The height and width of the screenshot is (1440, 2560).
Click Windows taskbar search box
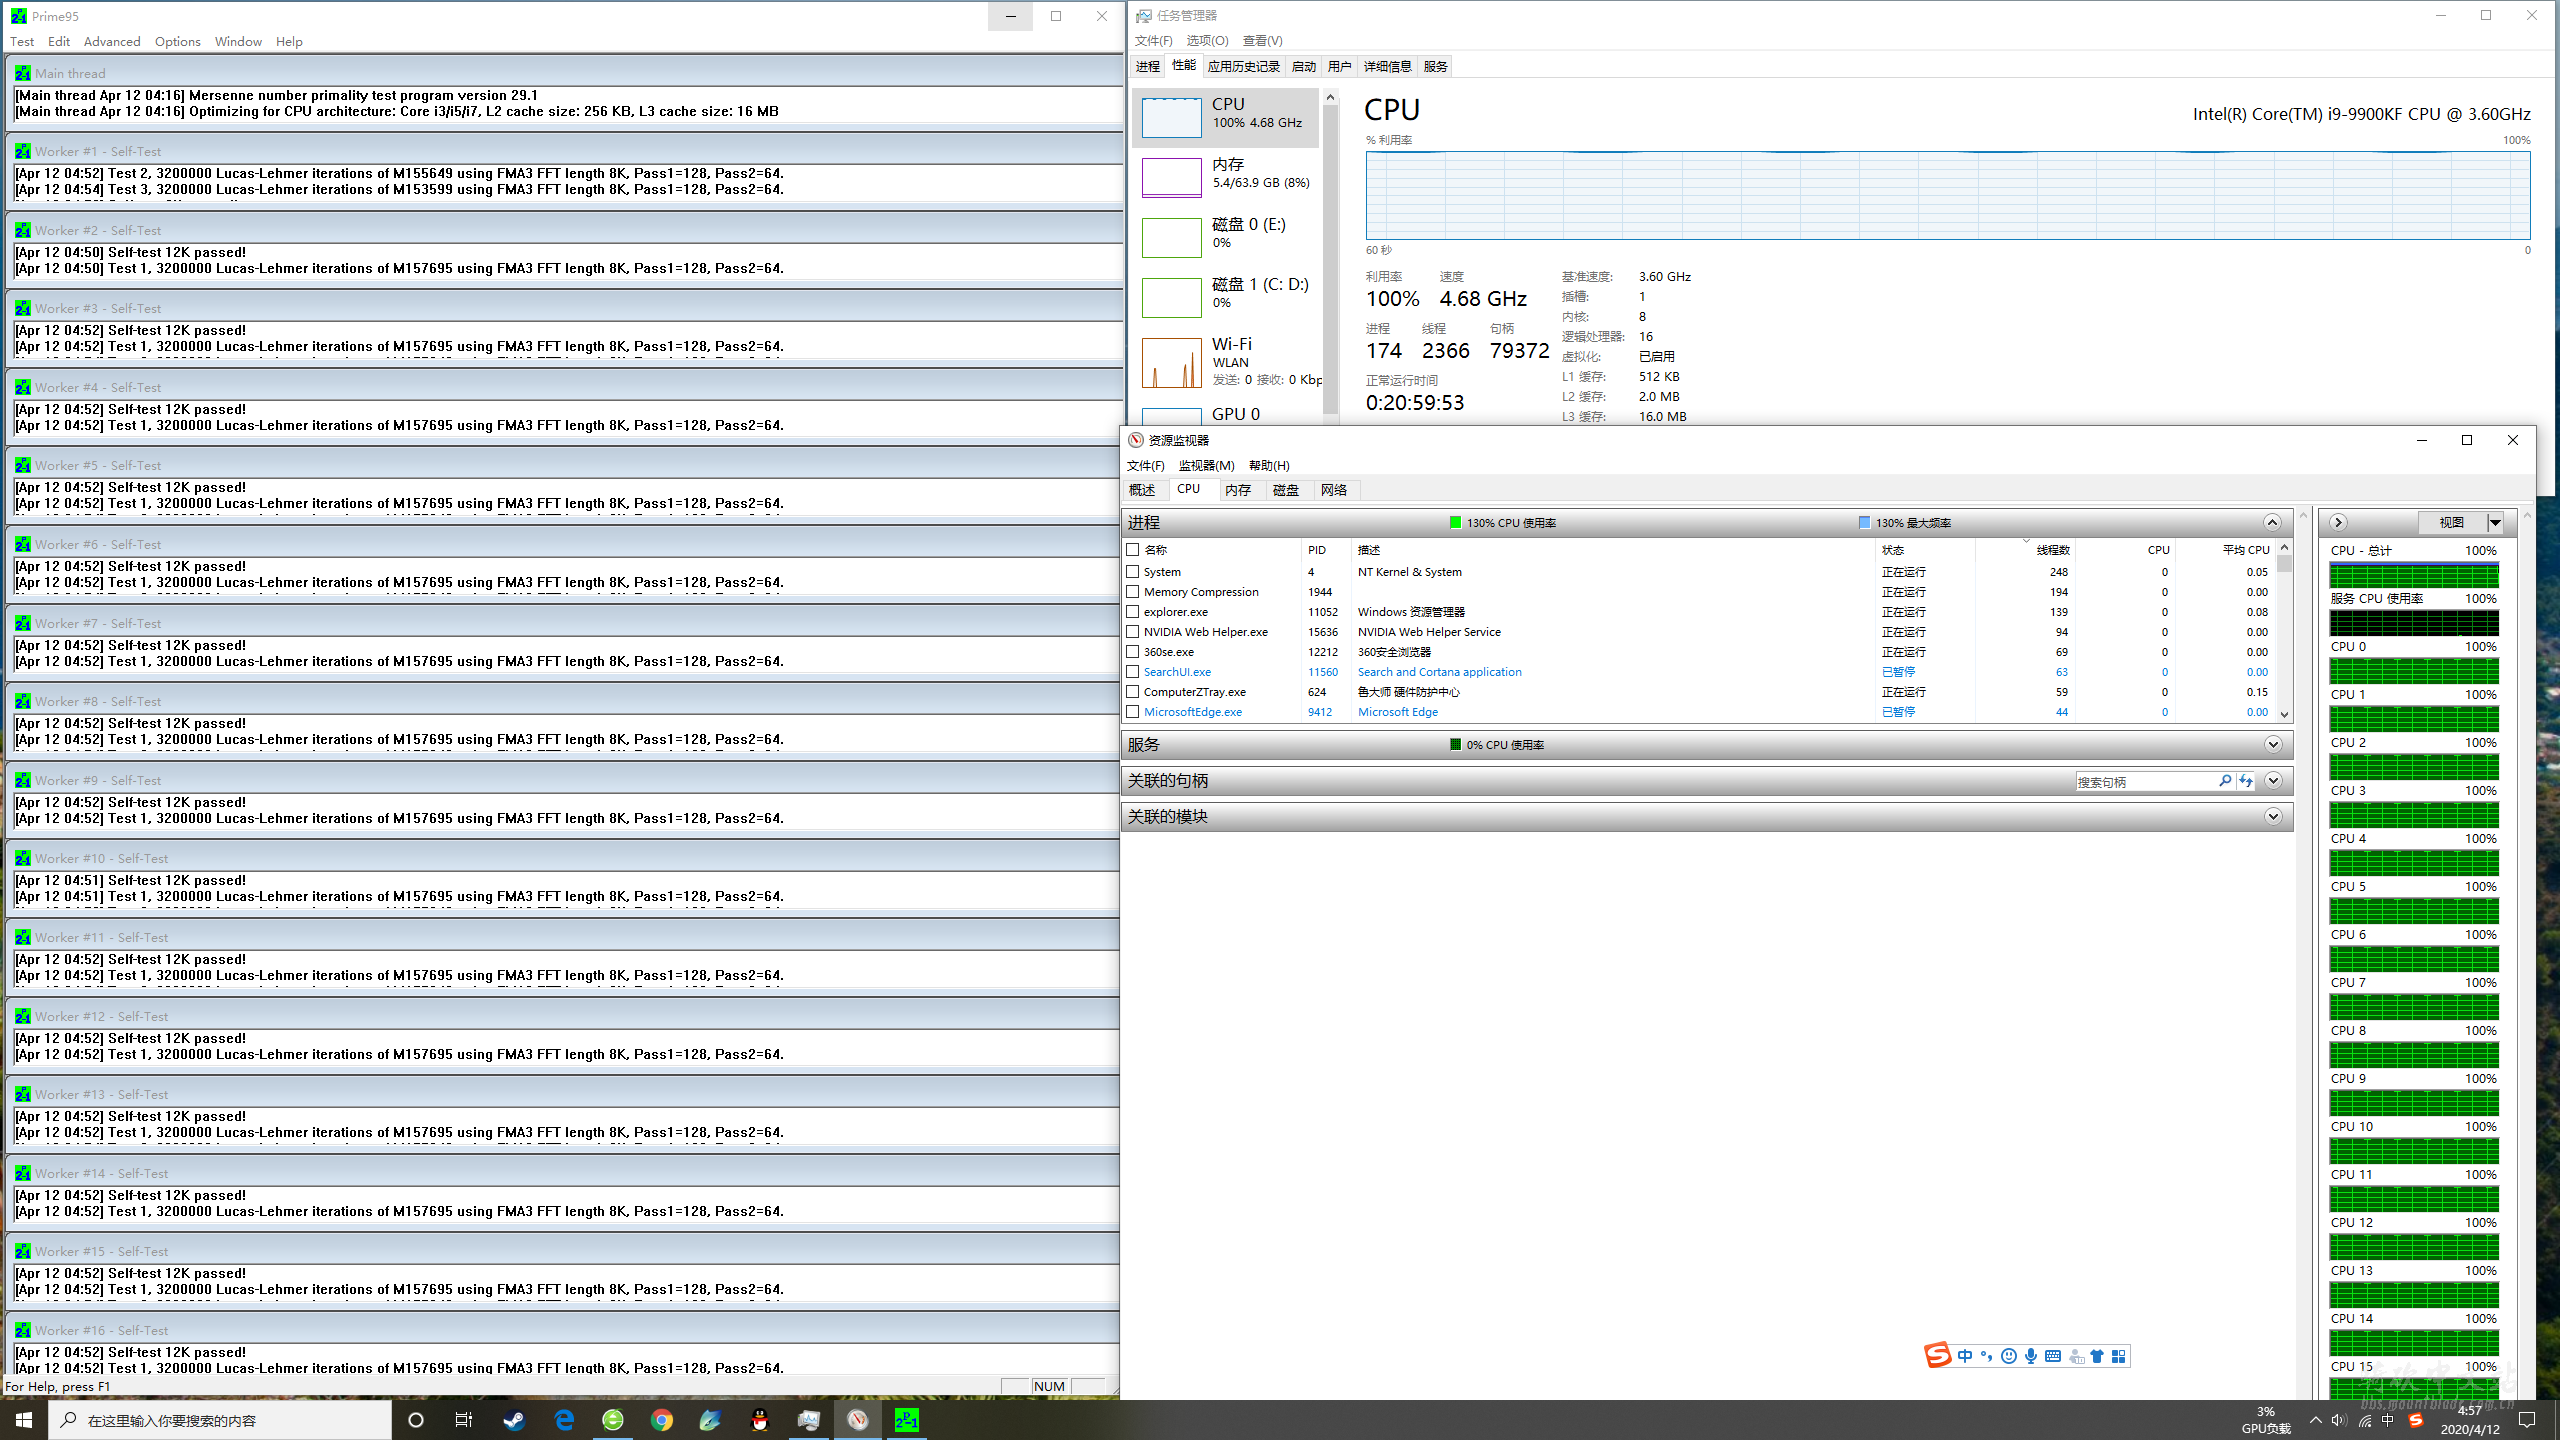(220, 1420)
